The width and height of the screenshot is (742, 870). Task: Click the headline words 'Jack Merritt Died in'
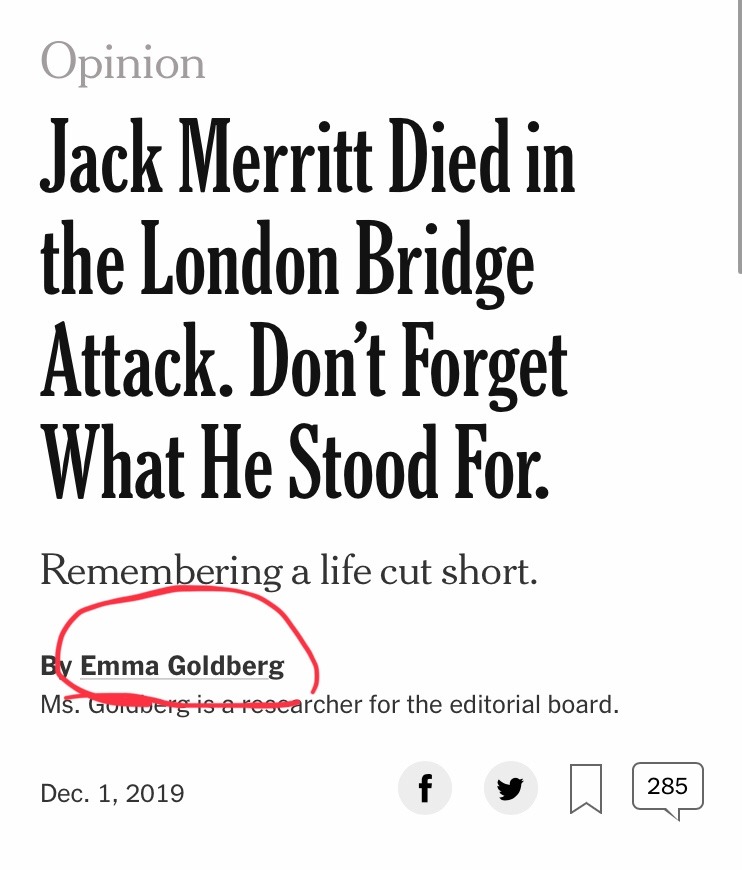pos(307,156)
